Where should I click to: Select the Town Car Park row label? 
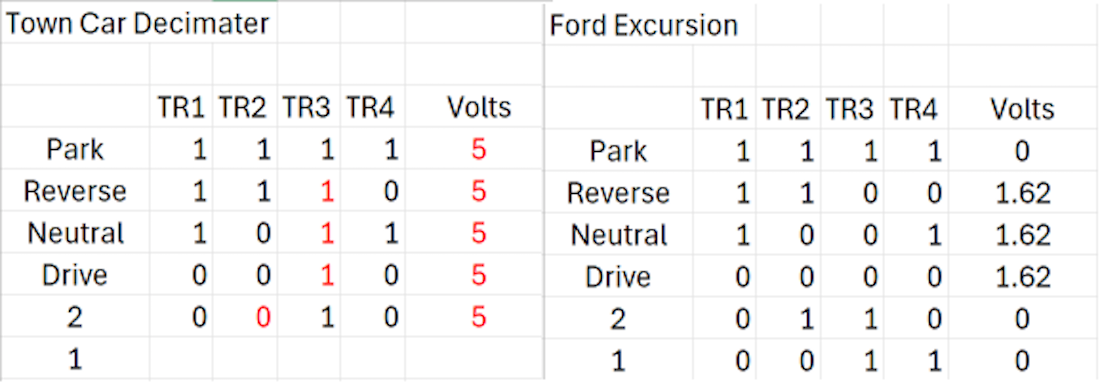click(75, 149)
